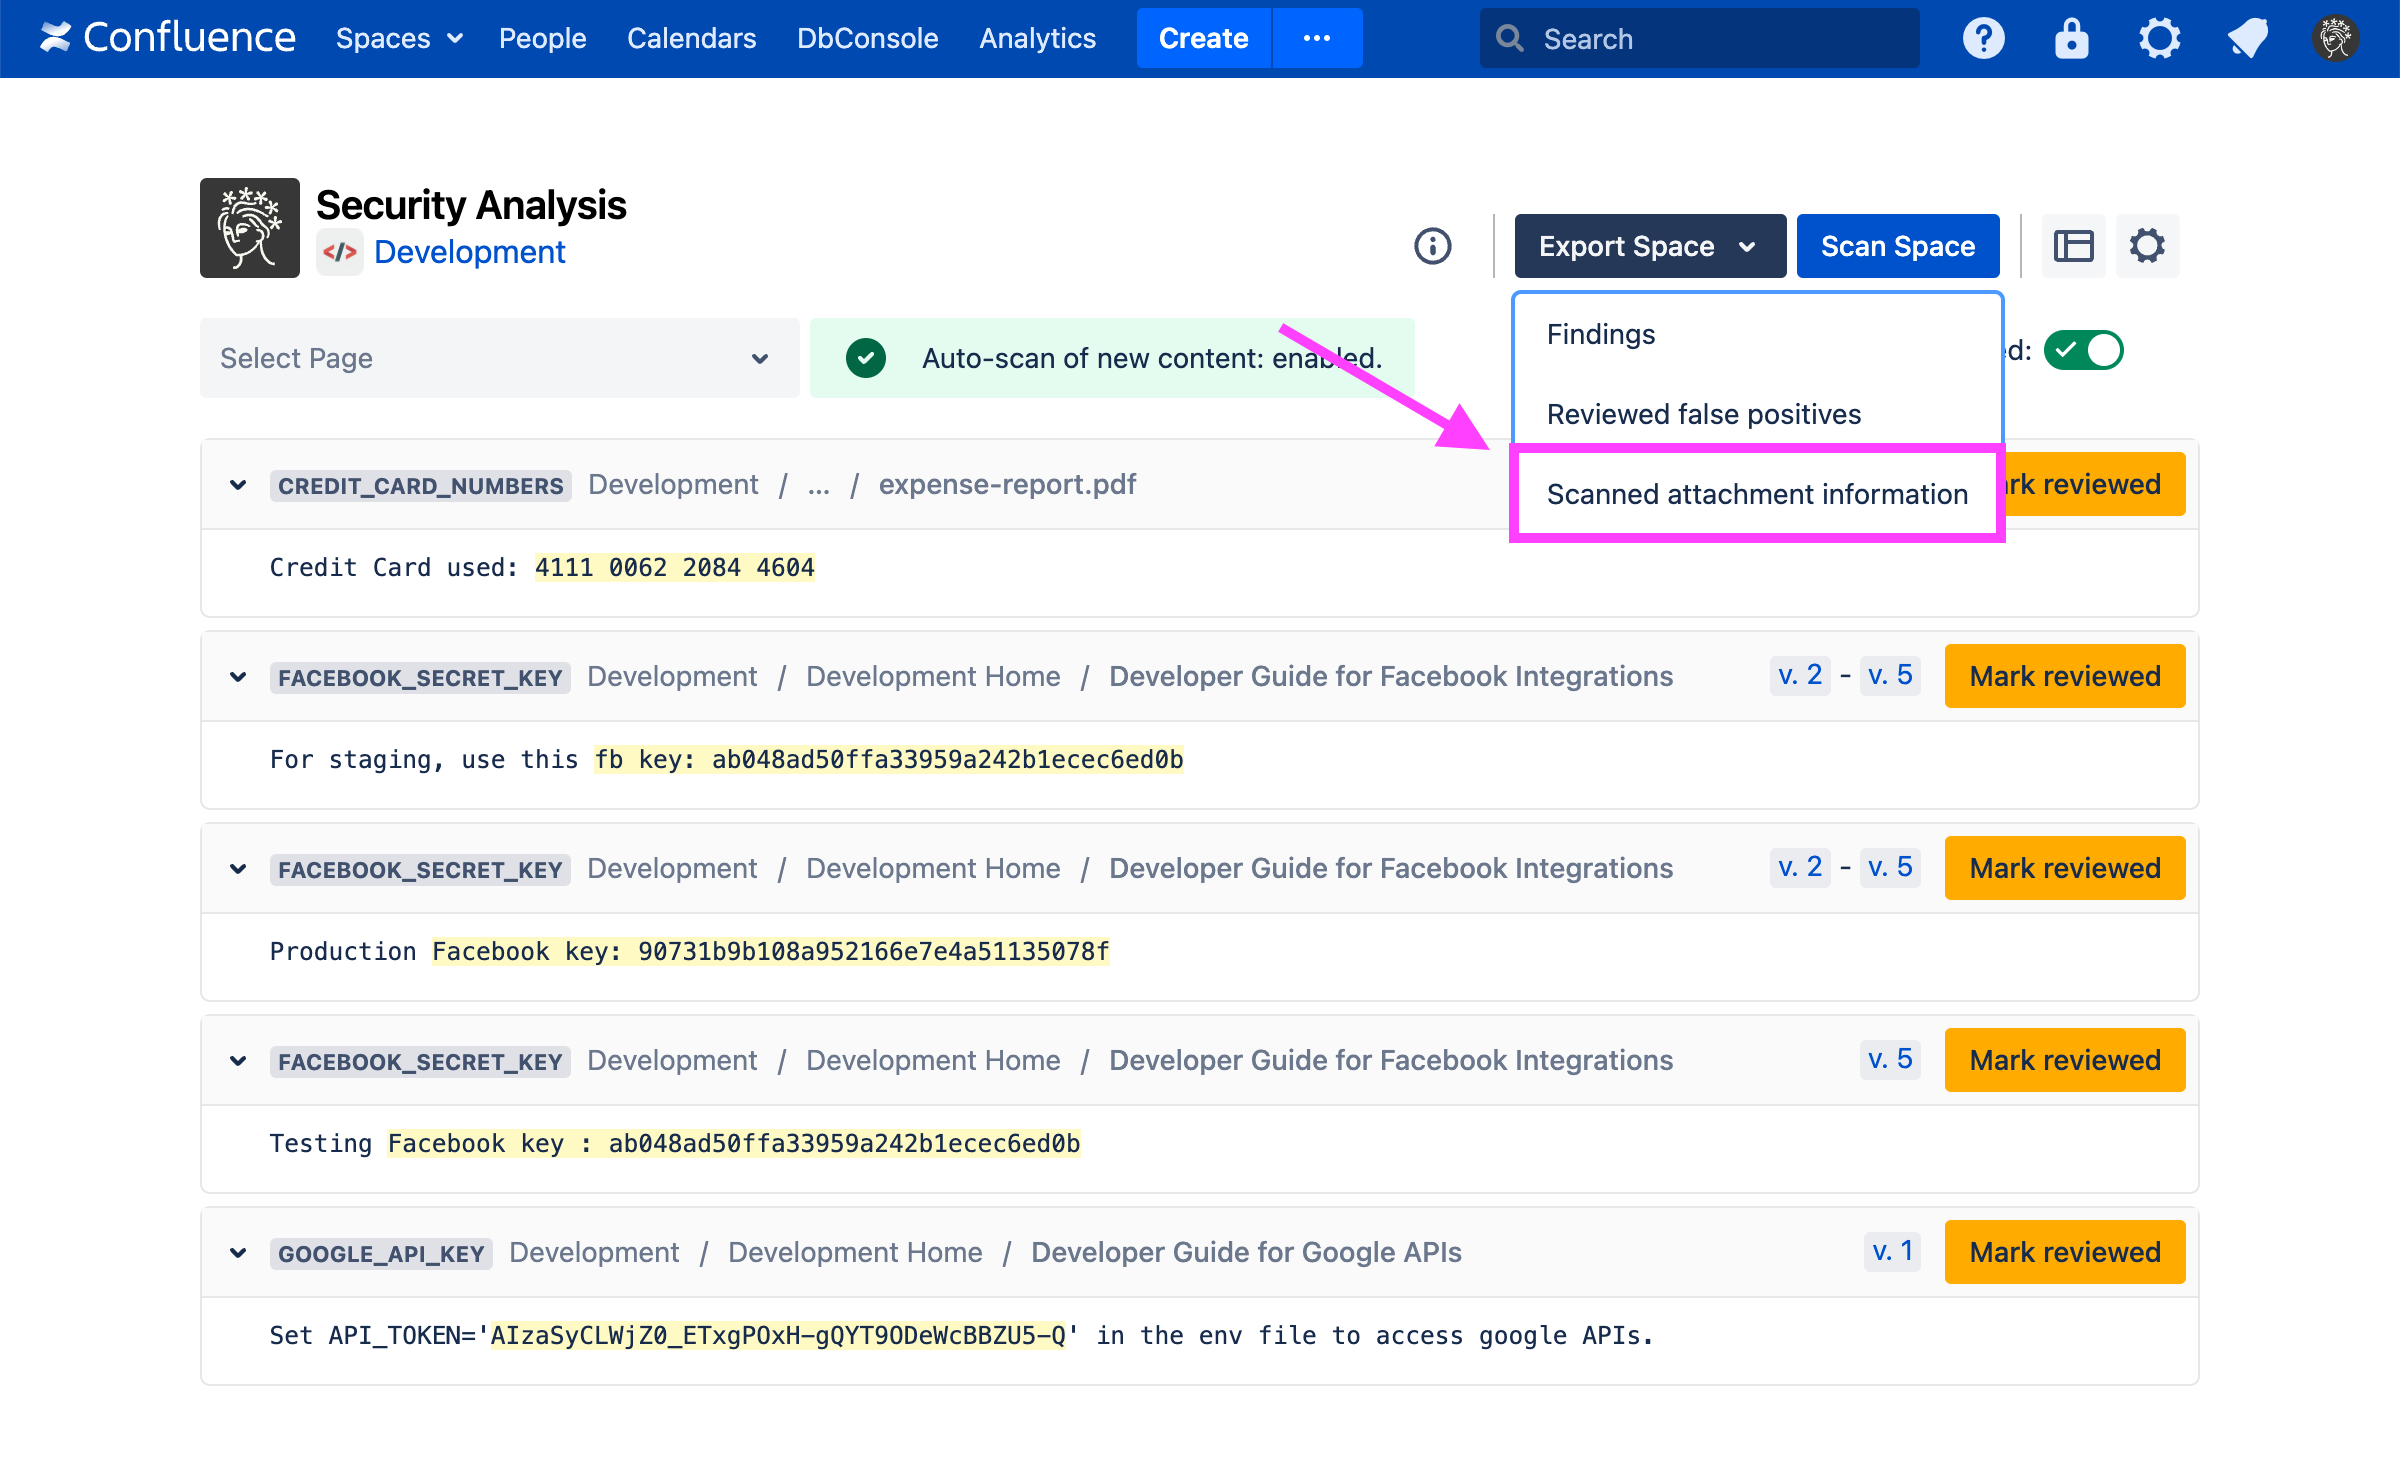
Task: Open Security Analysis settings gear
Action: pyautogui.click(x=2147, y=246)
